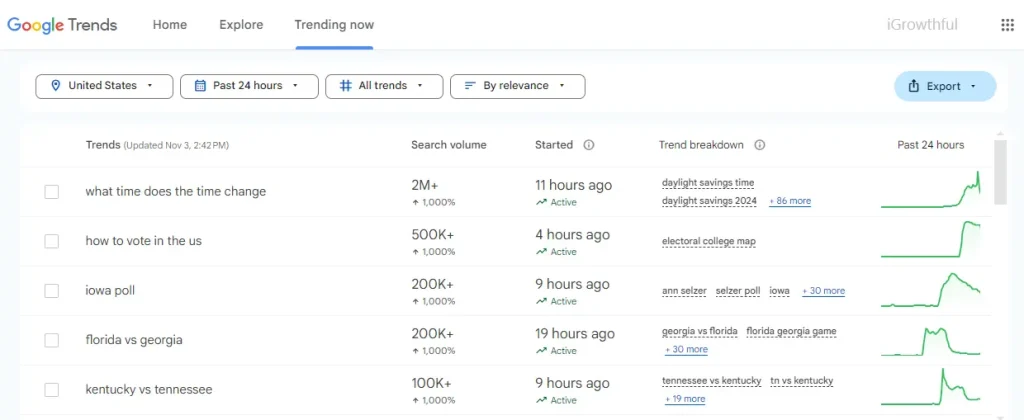Open the florida georgia game query
The width and height of the screenshot is (1024, 420).
pos(792,332)
